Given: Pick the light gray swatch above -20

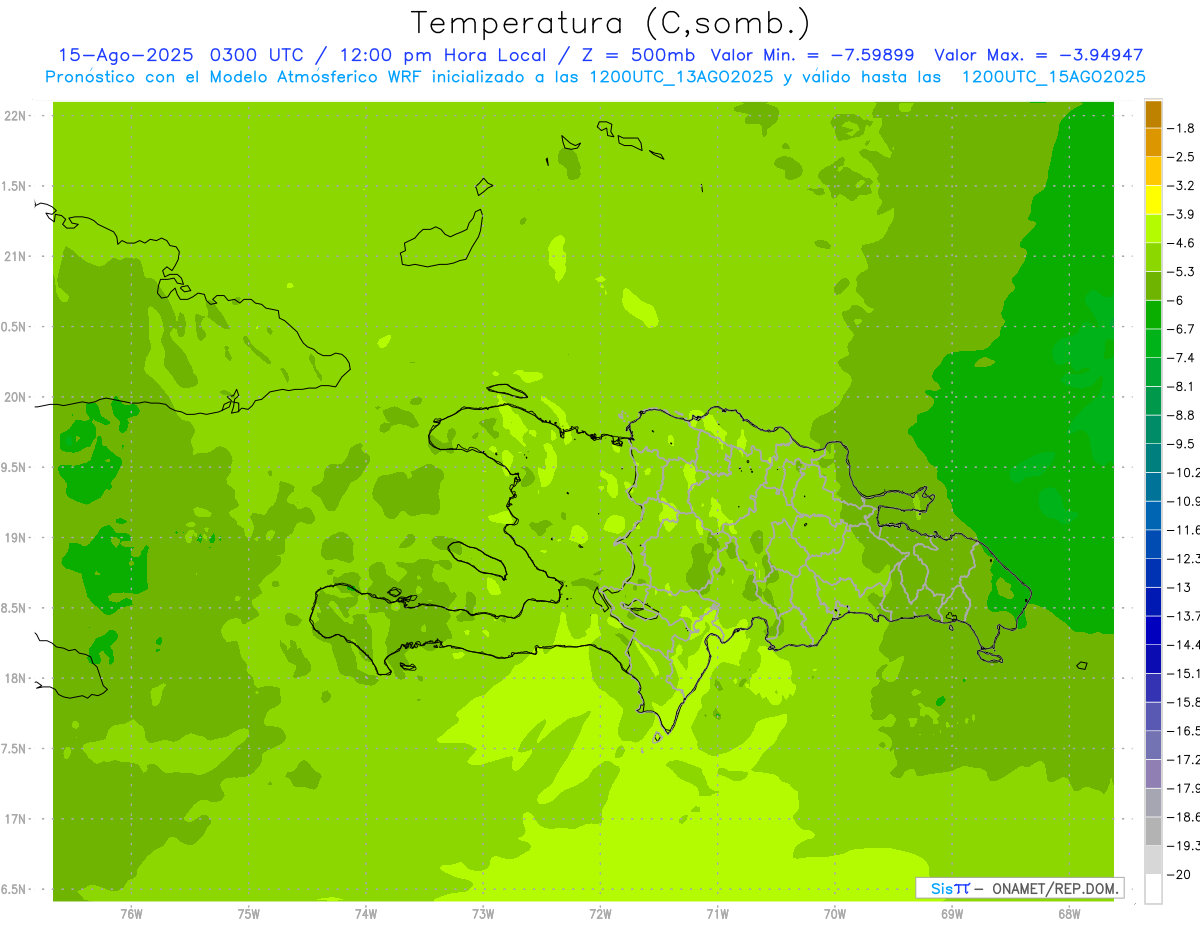Looking at the screenshot, I should click(x=1153, y=860).
